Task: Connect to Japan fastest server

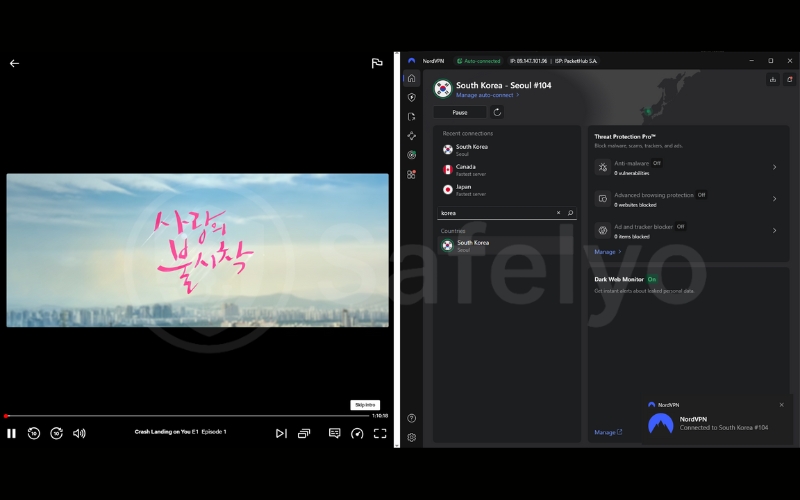Action: pos(508,190)
